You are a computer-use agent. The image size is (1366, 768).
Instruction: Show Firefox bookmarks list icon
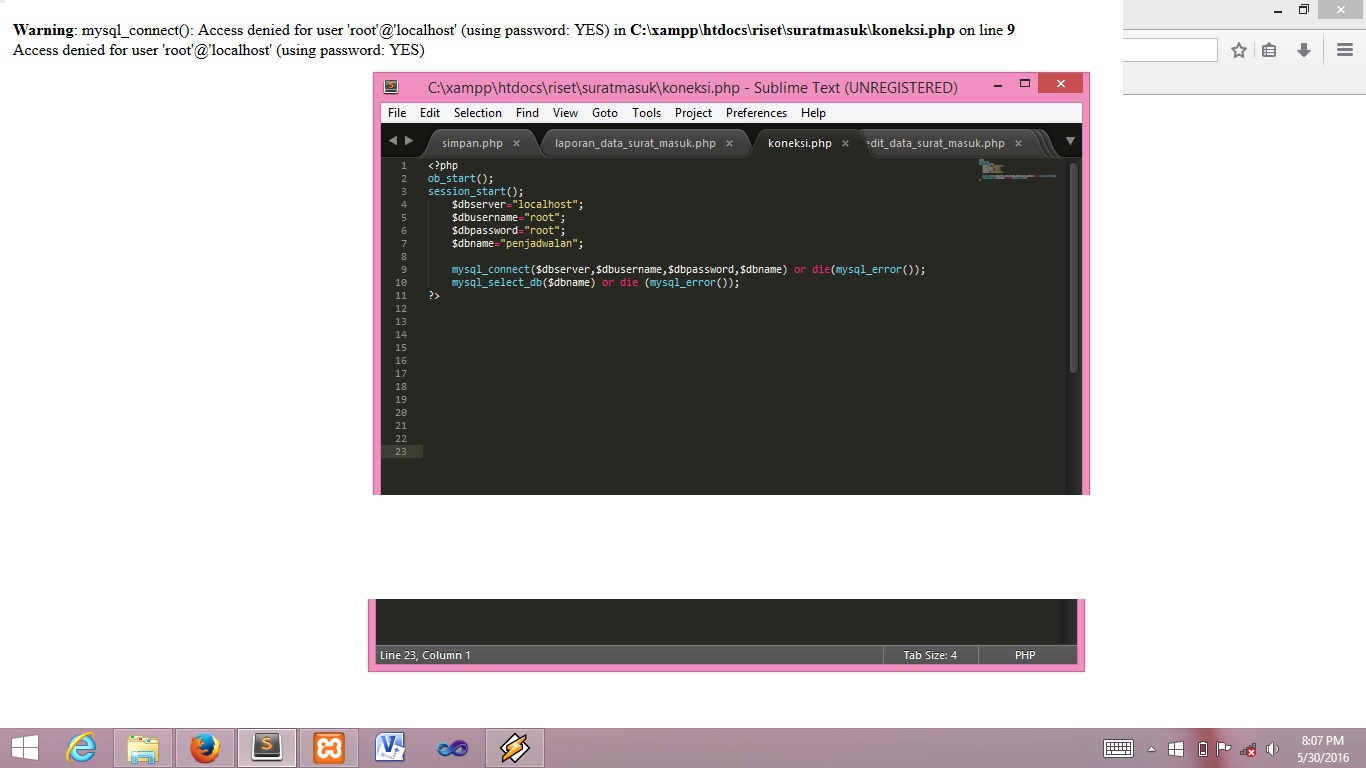(1269, 50)
